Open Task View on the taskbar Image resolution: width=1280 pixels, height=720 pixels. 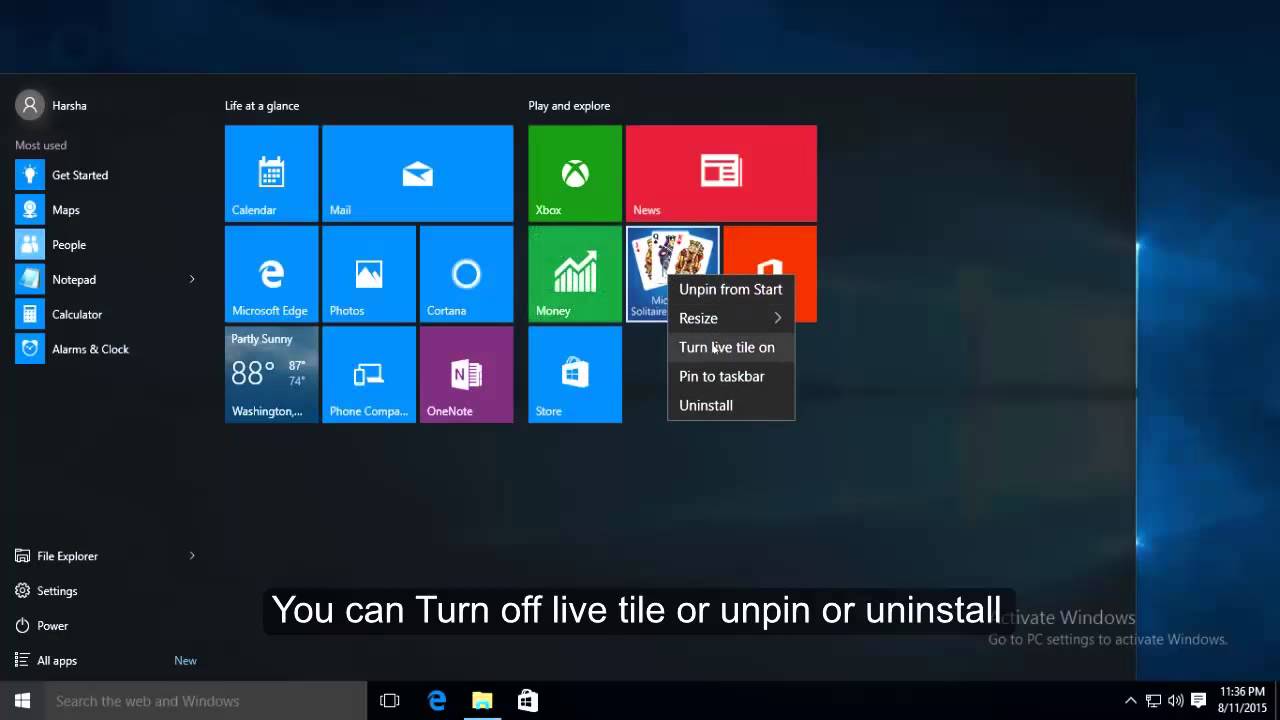tap(390, 701)
